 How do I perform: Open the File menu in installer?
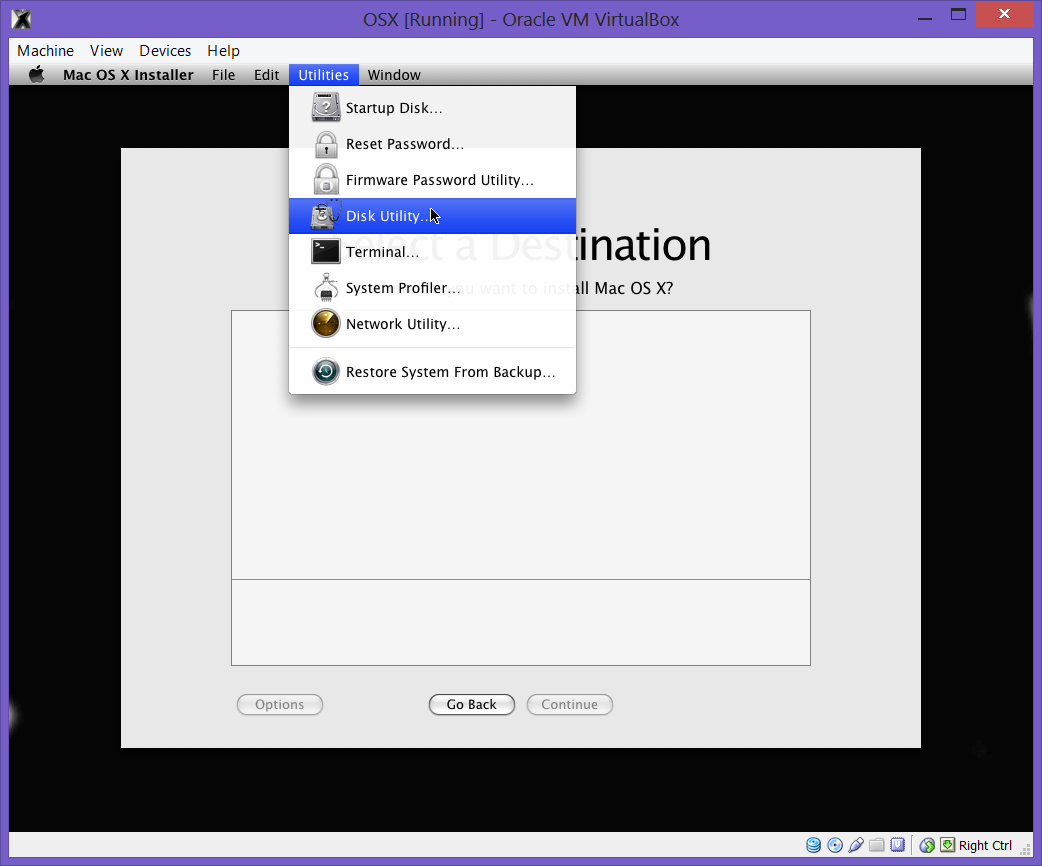223,74
